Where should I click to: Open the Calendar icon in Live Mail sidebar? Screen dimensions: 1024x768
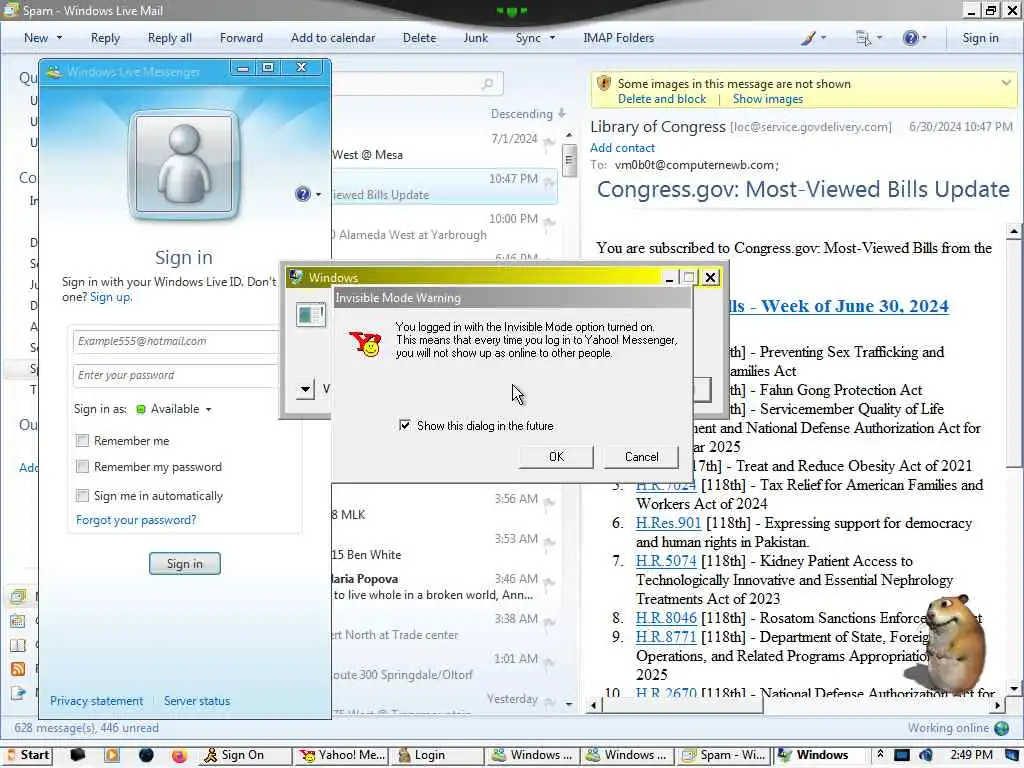pos(18,620)
